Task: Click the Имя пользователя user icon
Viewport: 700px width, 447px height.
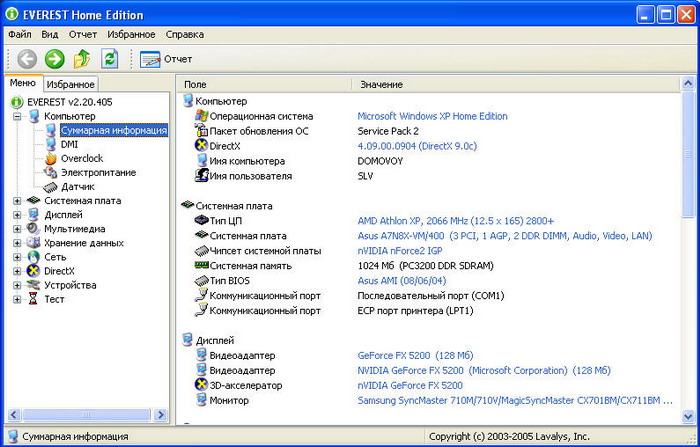Action: (201, 175)
